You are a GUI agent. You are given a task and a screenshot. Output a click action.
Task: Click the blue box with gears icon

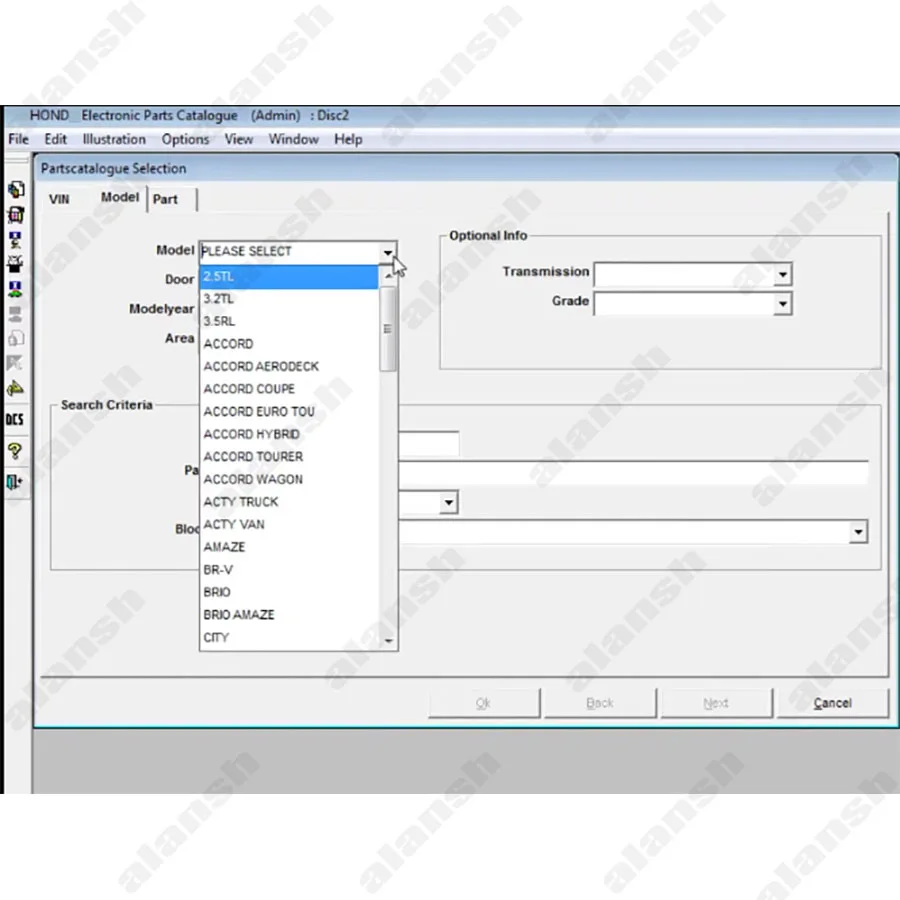point(15,239)
